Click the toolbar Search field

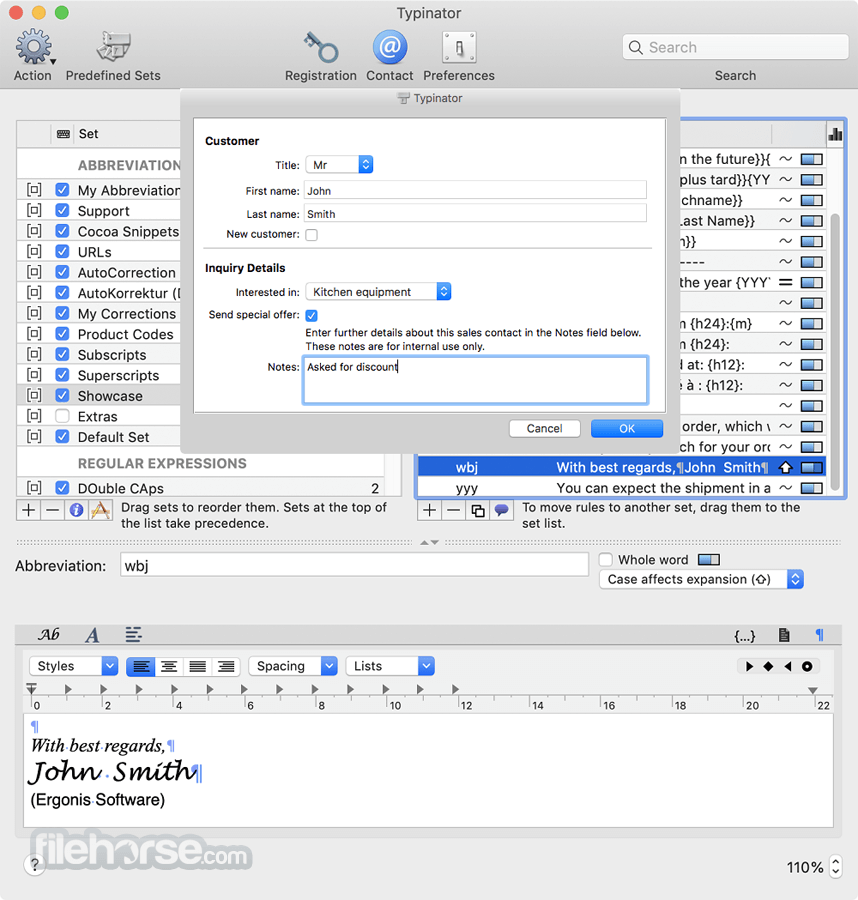[735, 47]
